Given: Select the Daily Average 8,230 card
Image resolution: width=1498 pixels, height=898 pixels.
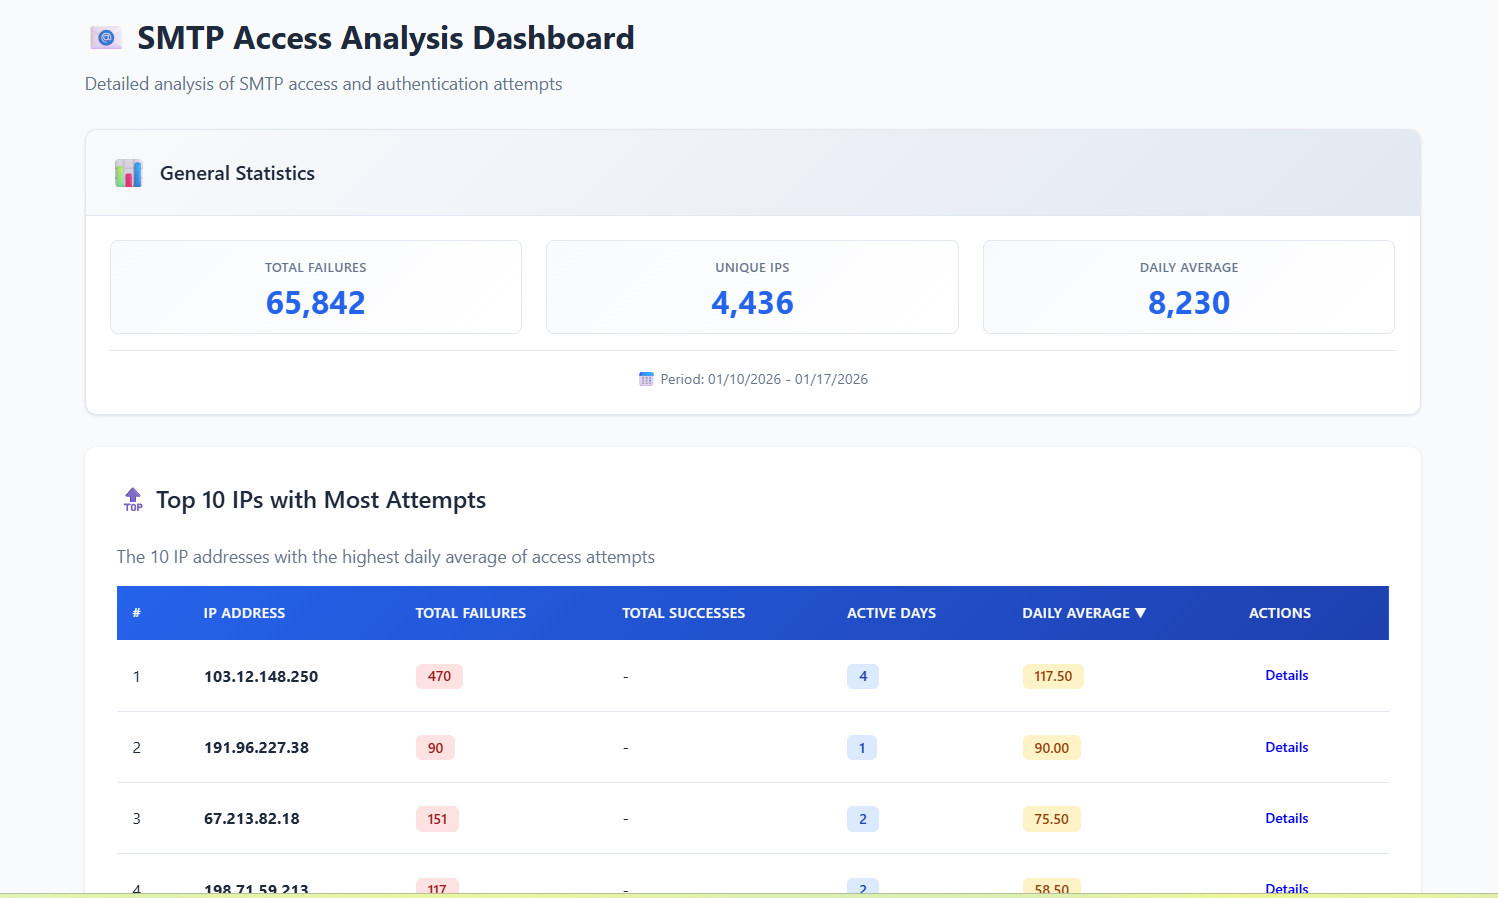Looking at the screenshot, I should tap(1188, 287).
